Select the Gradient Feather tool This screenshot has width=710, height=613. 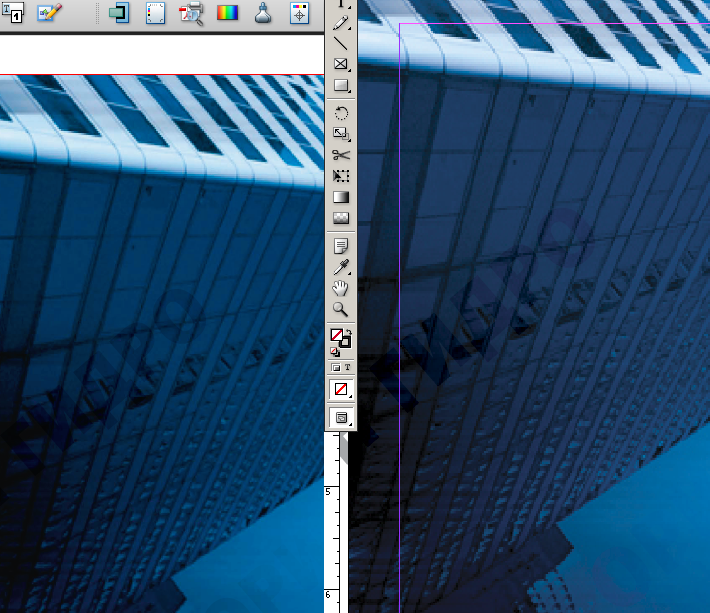pyautogui.click(x=341, y=218)
